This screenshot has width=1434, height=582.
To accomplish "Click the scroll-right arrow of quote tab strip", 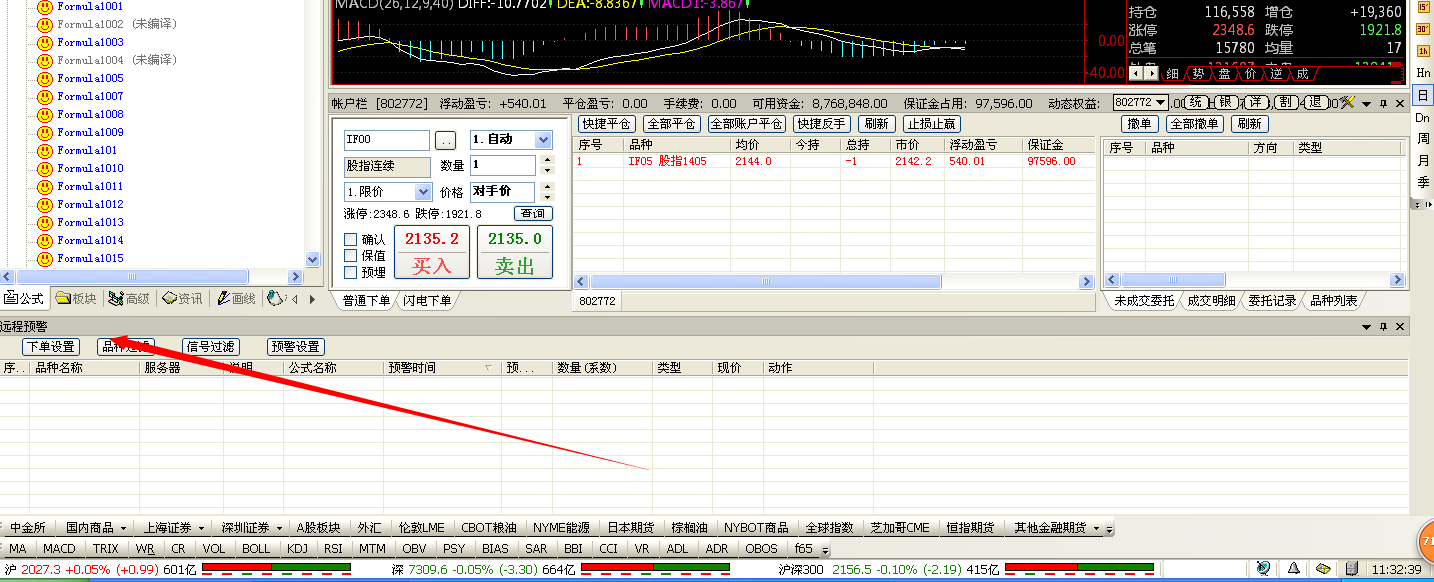I will point(1151,73).
